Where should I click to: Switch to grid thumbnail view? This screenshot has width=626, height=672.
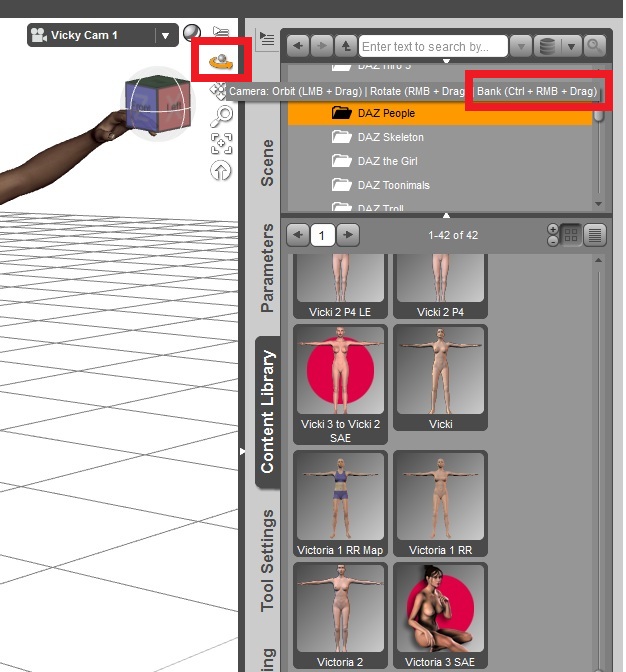(x=571, y=235)
